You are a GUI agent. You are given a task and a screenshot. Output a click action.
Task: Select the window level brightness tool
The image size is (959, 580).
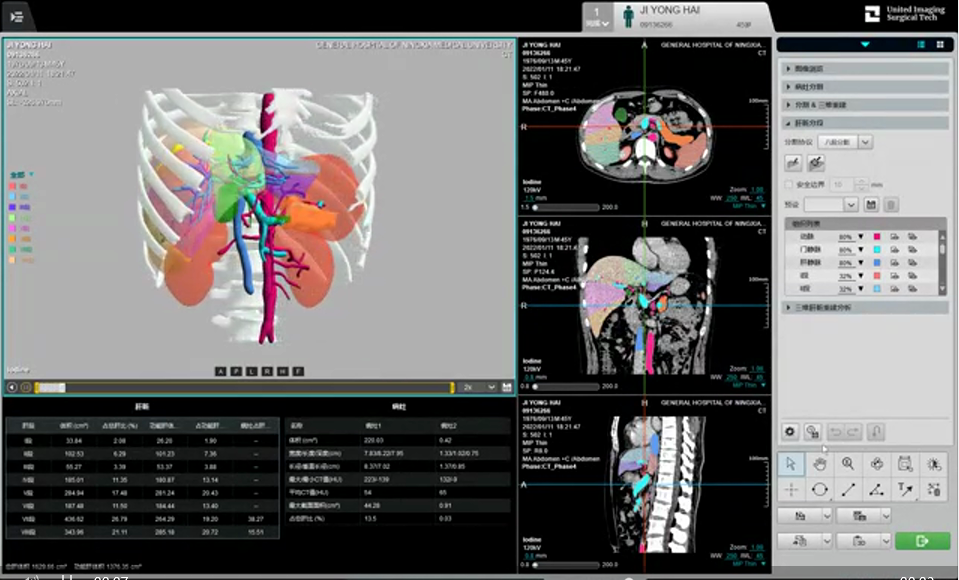[934, 464]
